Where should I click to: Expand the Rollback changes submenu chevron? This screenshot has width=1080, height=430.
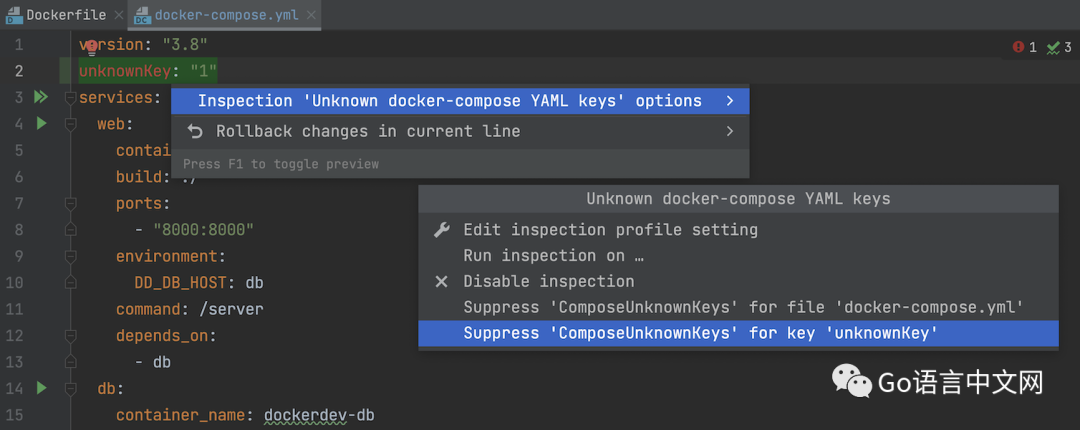click(730, 131)
